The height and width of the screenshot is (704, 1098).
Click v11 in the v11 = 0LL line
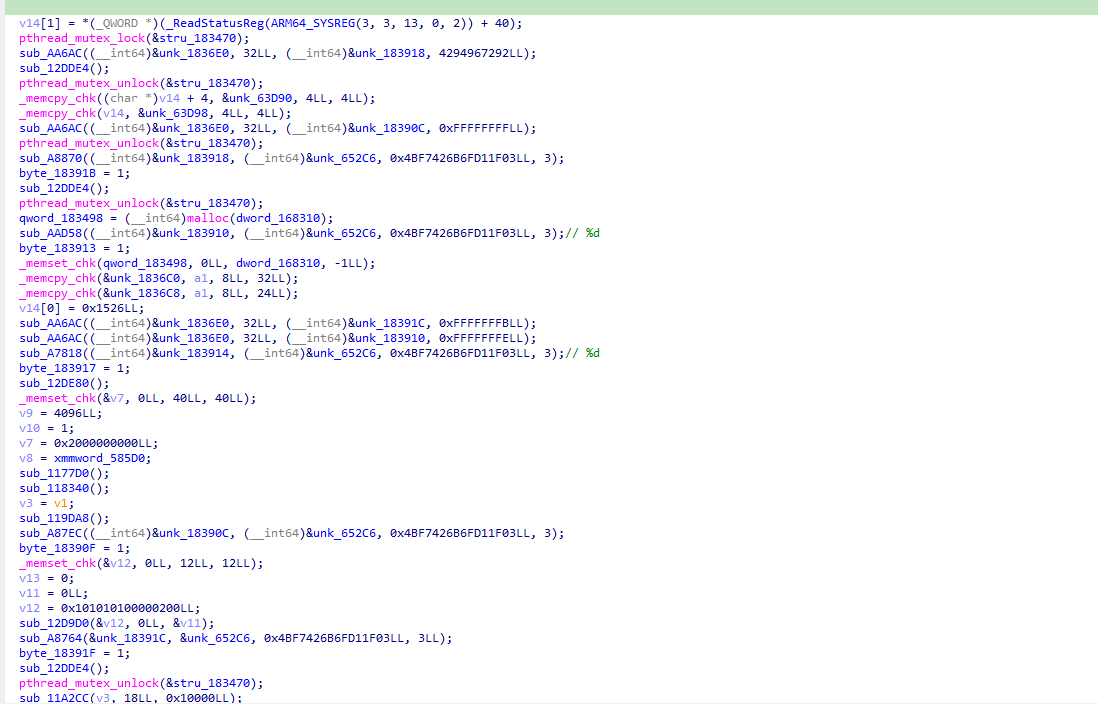[29, 593]
